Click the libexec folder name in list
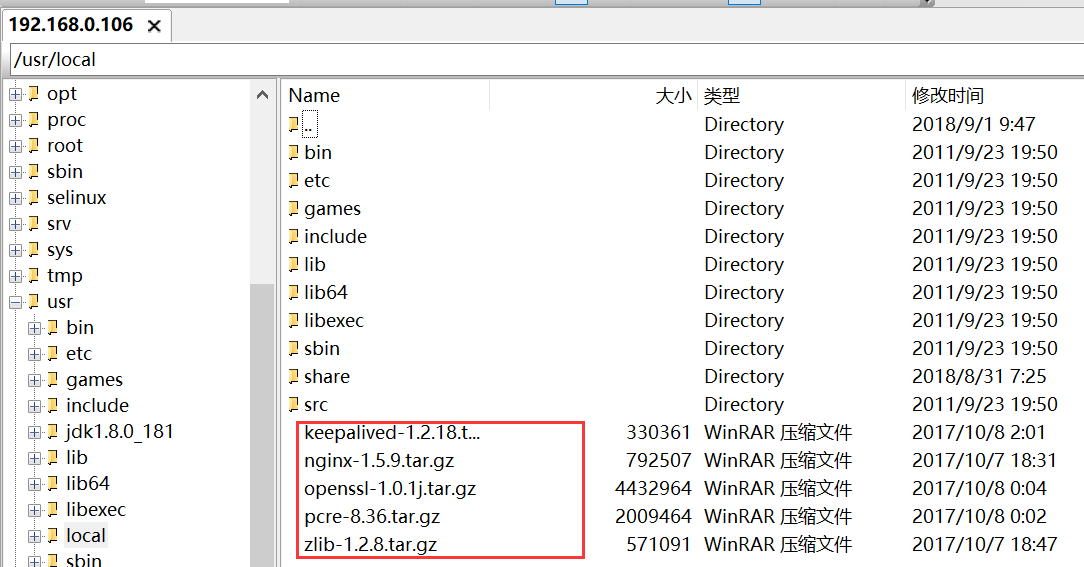Screen dimensions: 1084x567 pos(334,321)
